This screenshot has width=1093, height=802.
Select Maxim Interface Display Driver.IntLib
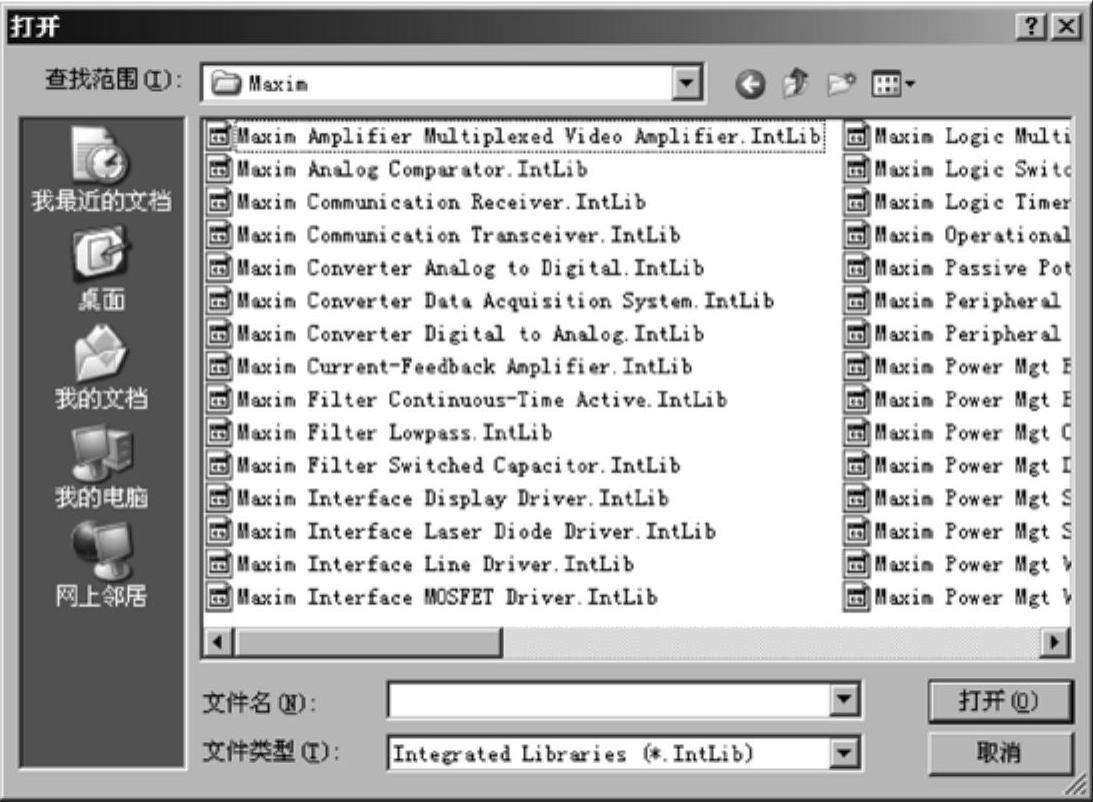pos(438,498)
